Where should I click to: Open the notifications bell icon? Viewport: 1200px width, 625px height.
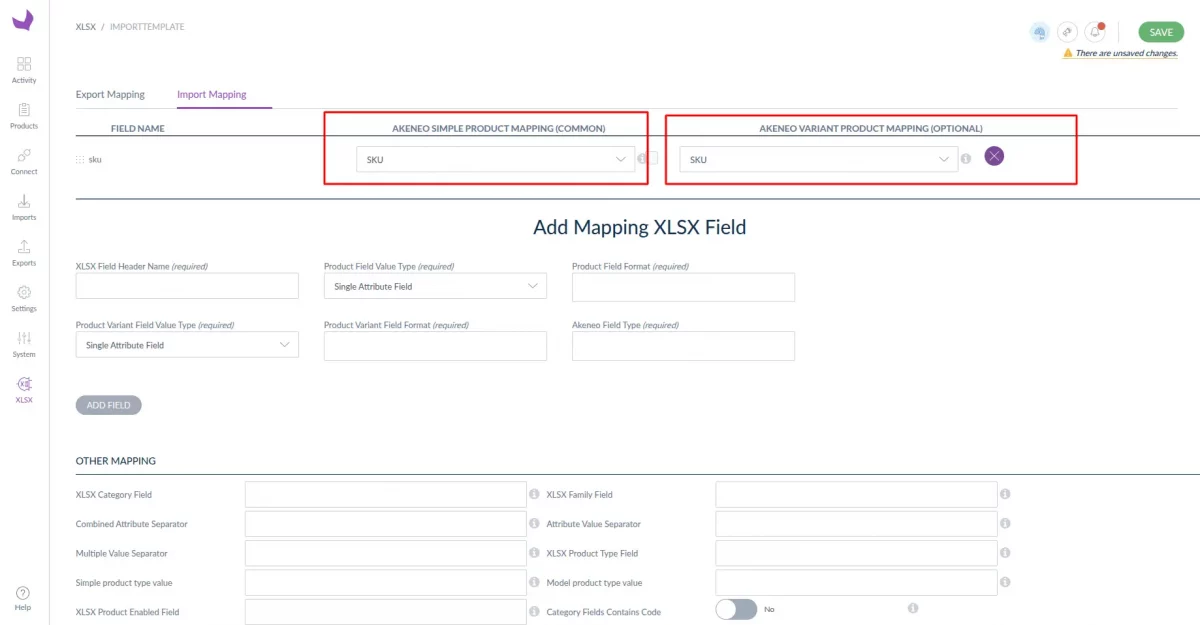(x=1095, y=32)
